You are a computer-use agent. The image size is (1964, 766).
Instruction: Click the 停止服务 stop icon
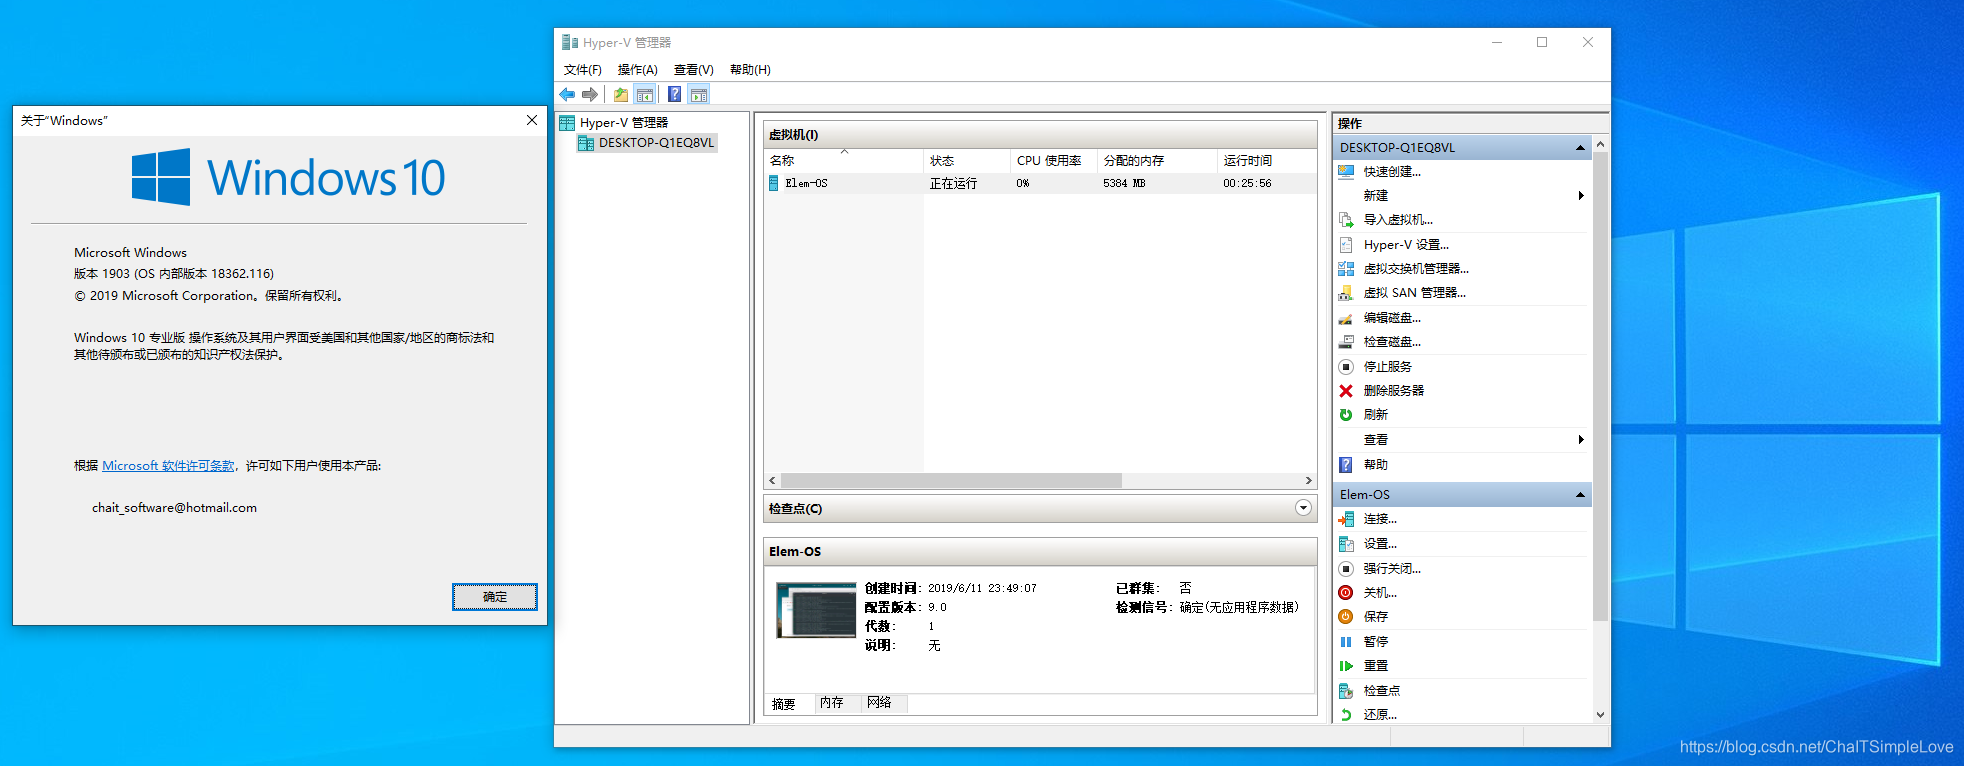point(1346,367)
